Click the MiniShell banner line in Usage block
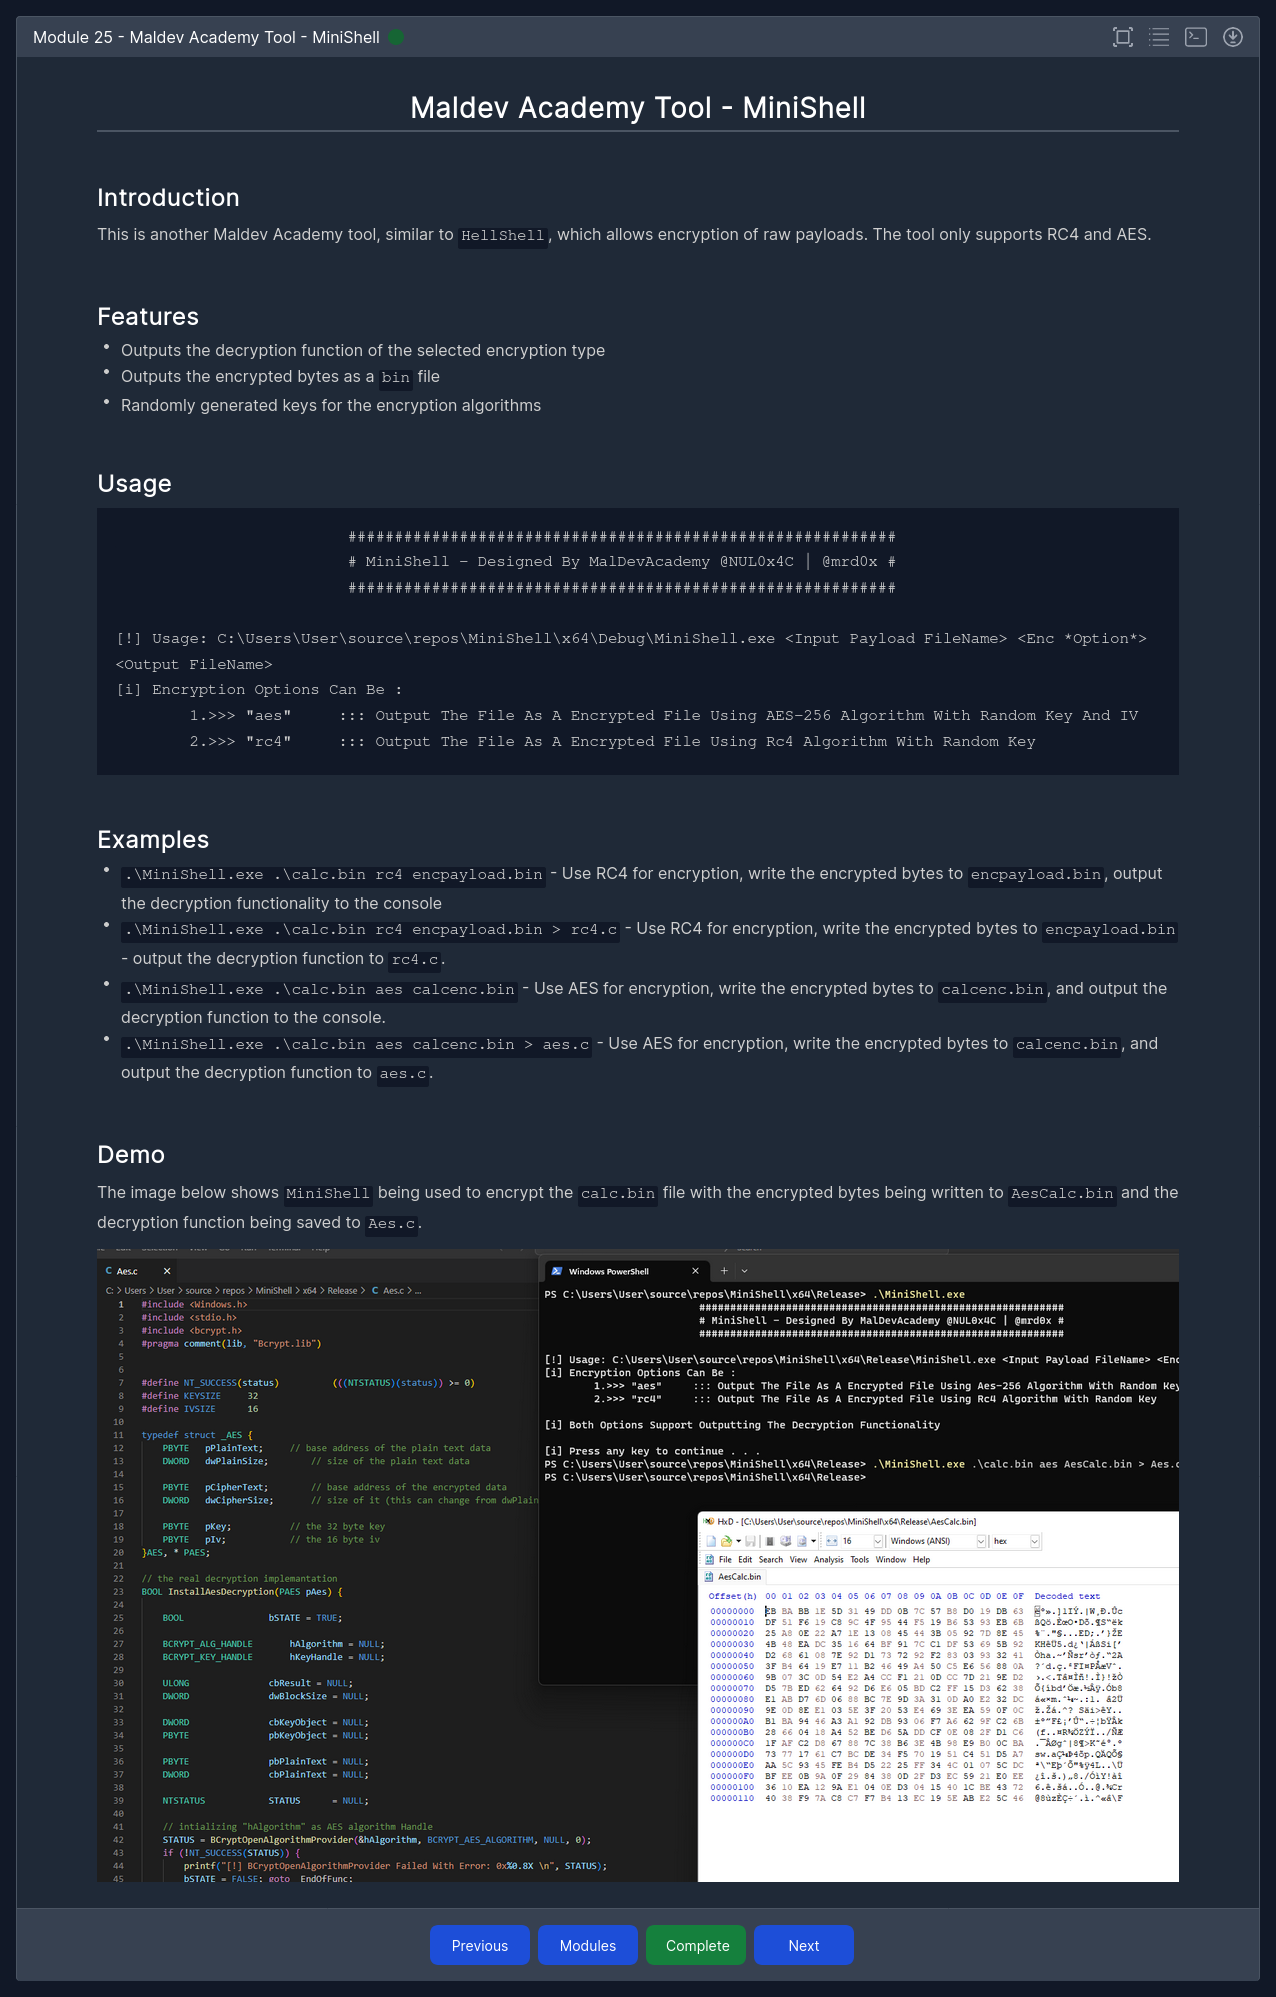 [x=621, y=562]
